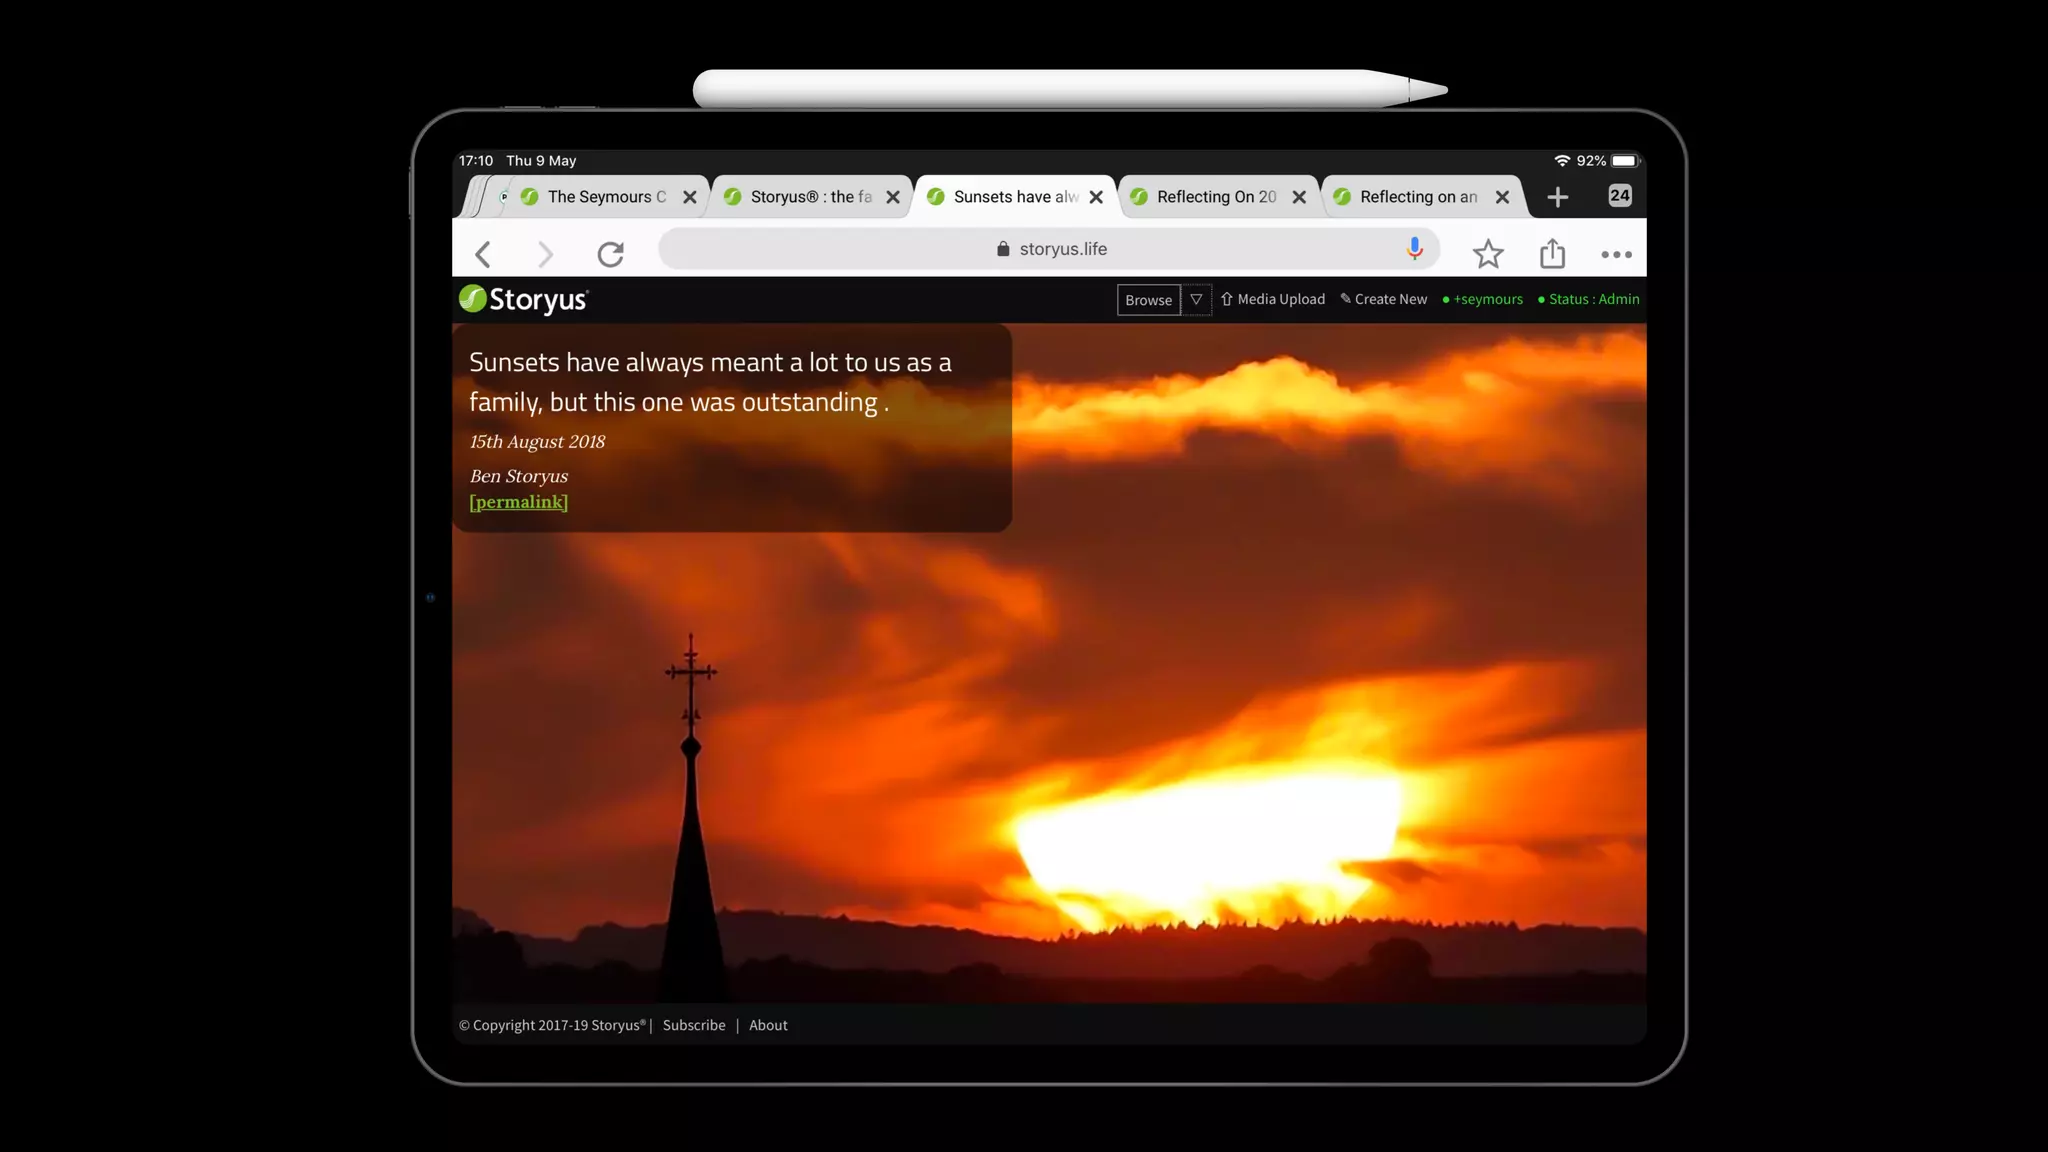Open the permalink link
This screenshot has width=2048, height=1152.
click(x=518, y=502)
